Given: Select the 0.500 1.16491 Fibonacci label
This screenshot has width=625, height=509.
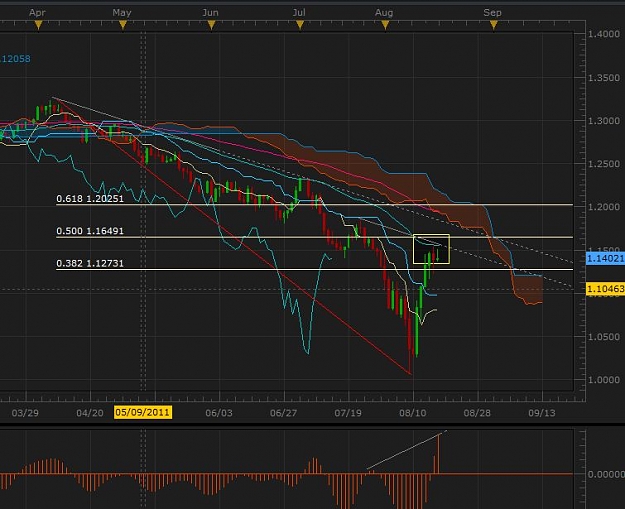Looking at the screenshot, I should click(x=90, y=231).
